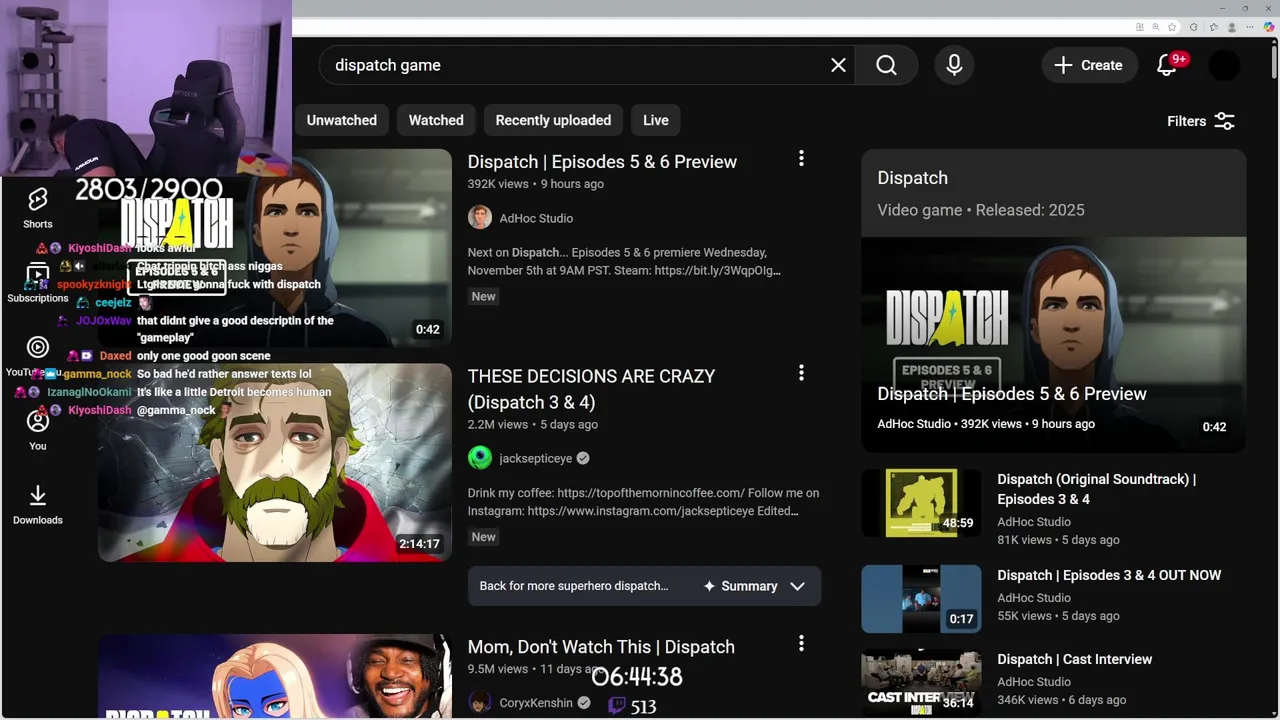
Task: Select the Watched filter chip
Action: 436,120
